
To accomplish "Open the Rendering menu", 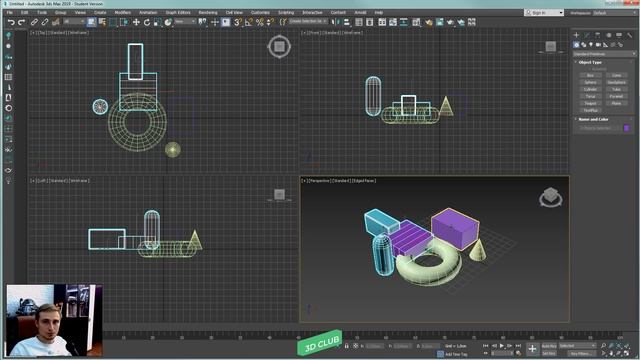I will (208, 13).
